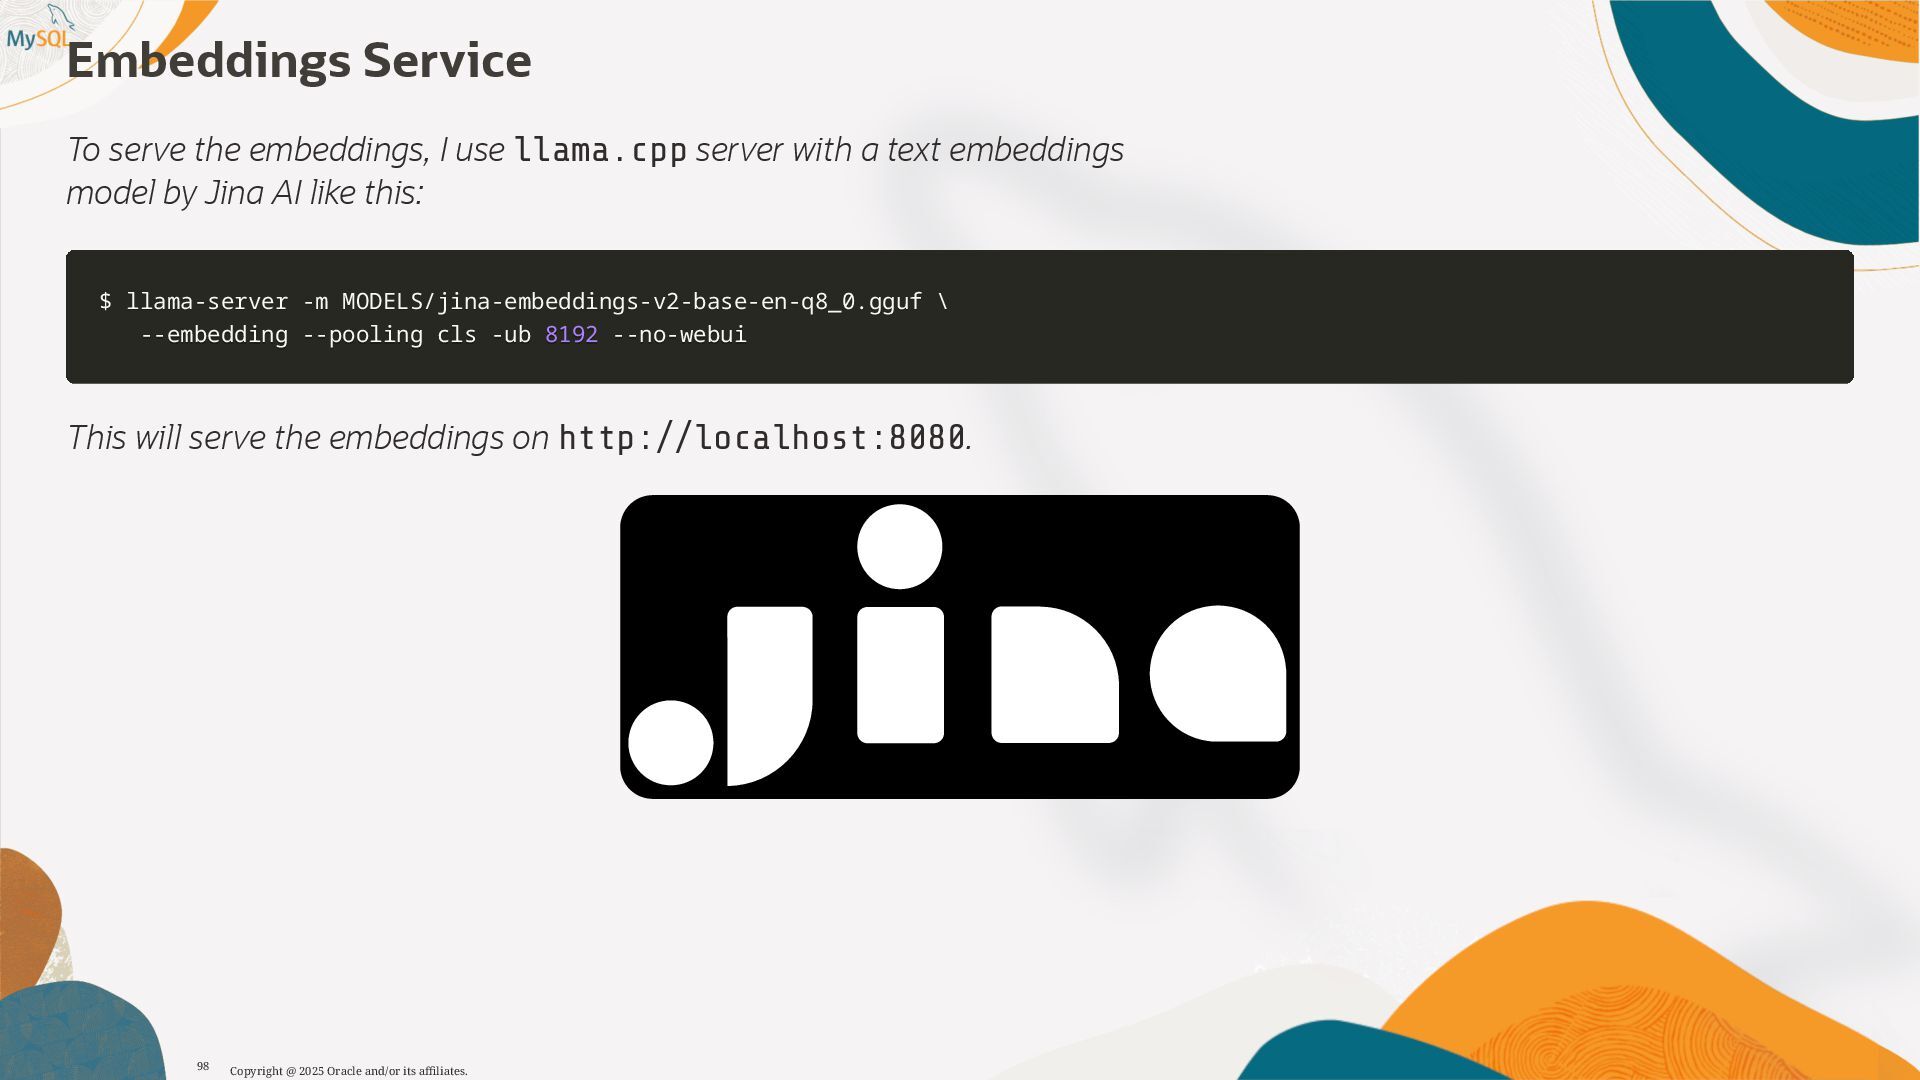Click the 'i' stem in Jina logo
Viewport: 1920px width, 1080px height.
[900, 675]
